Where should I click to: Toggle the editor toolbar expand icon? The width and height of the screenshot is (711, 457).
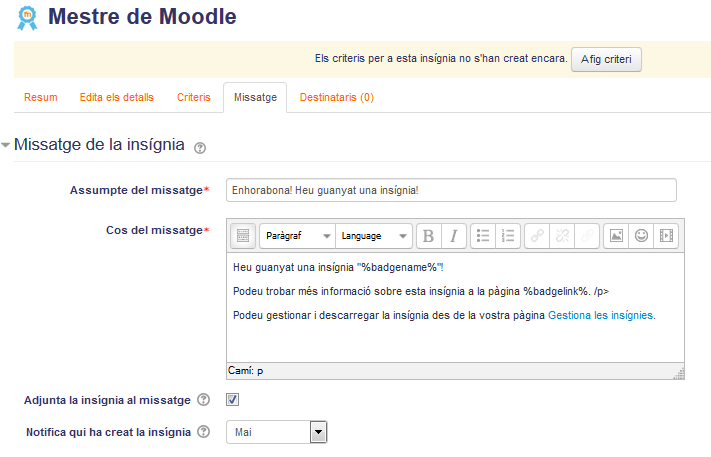[x=243, y=236]
